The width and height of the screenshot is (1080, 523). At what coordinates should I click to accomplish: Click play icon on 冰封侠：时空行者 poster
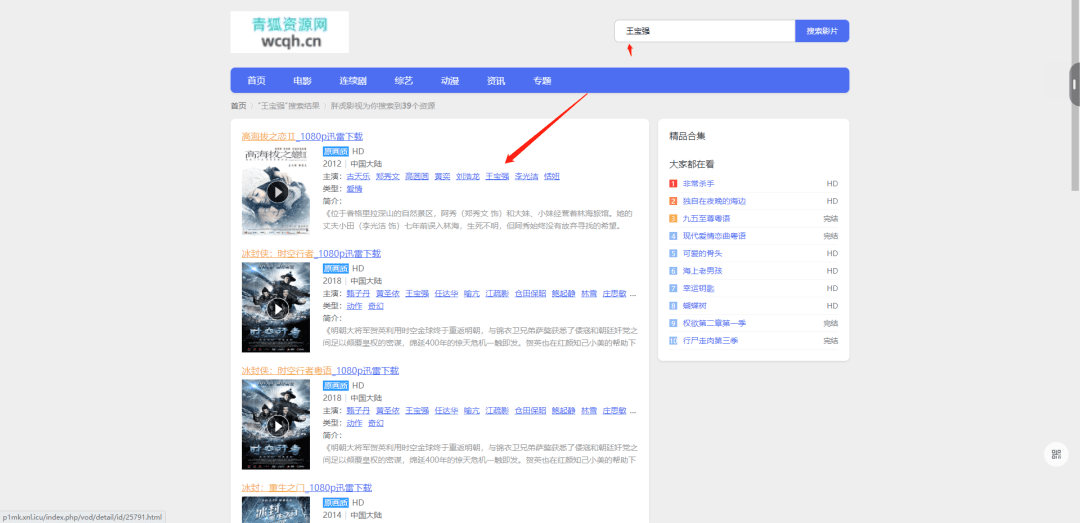[x=277, y=308]
